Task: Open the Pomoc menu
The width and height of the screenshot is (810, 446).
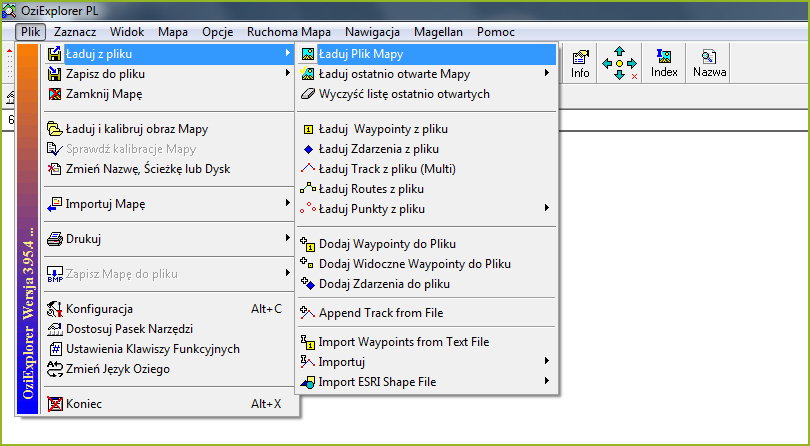Action: tap(496, 32)
